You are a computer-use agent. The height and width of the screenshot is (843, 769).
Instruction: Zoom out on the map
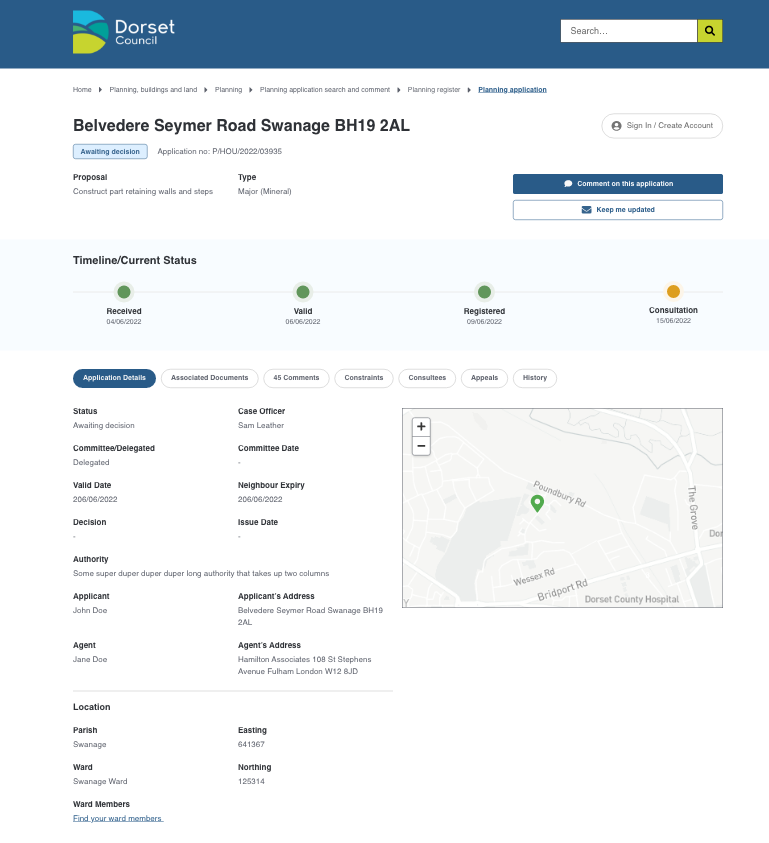[x=421, y=446]
